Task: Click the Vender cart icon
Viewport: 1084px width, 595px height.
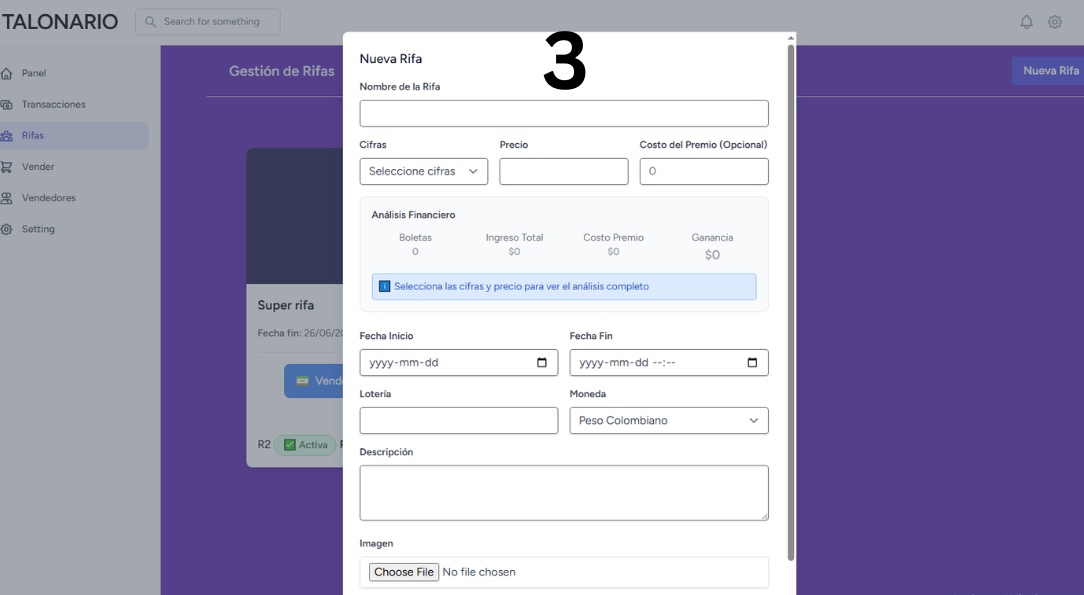Action: (x=7, y=167)
